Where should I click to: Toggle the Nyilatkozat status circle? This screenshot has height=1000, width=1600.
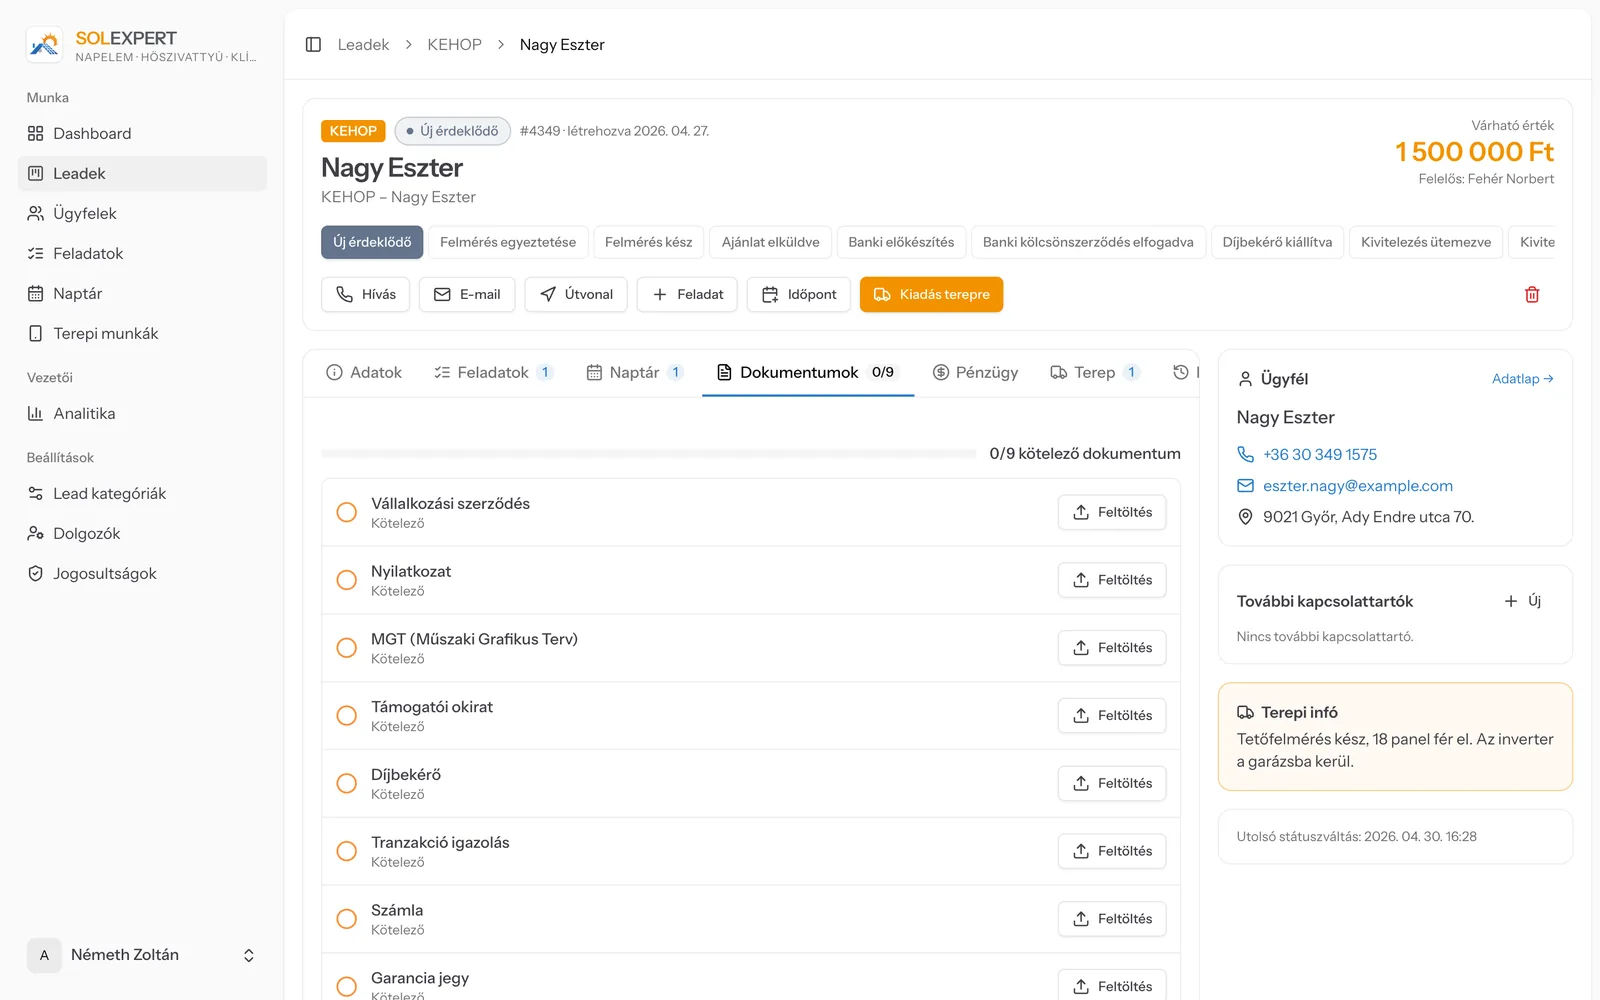347,580
